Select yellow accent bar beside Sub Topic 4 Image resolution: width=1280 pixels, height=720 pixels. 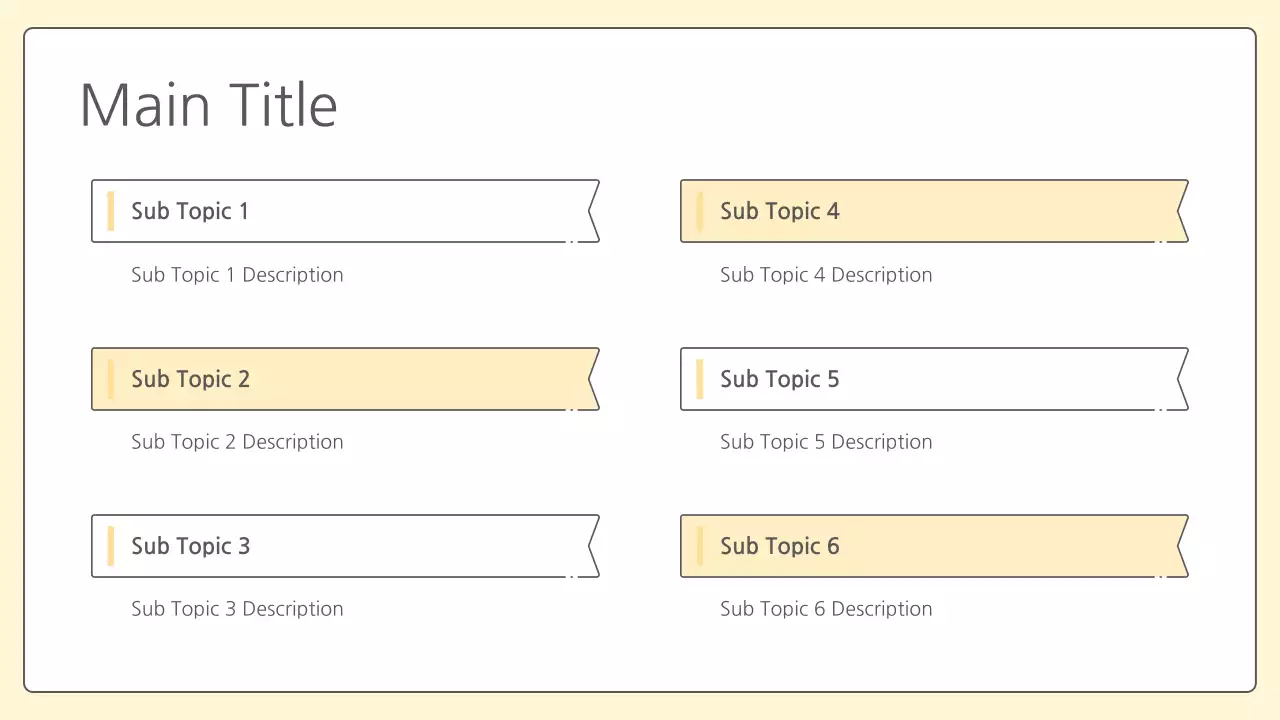(700, 211)
